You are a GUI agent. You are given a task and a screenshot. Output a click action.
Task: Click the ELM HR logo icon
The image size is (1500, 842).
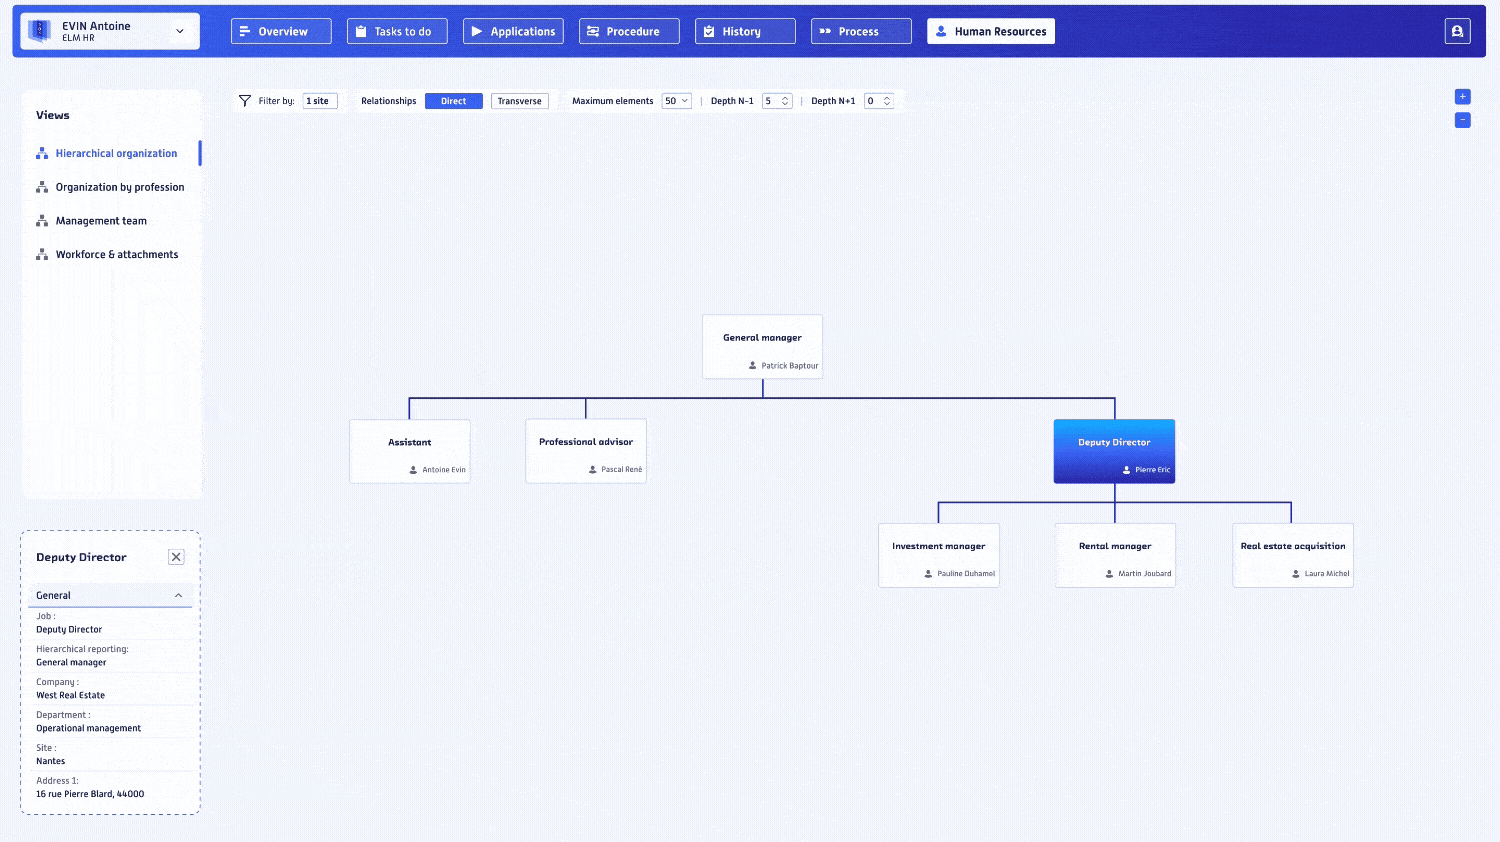(38, 30)
